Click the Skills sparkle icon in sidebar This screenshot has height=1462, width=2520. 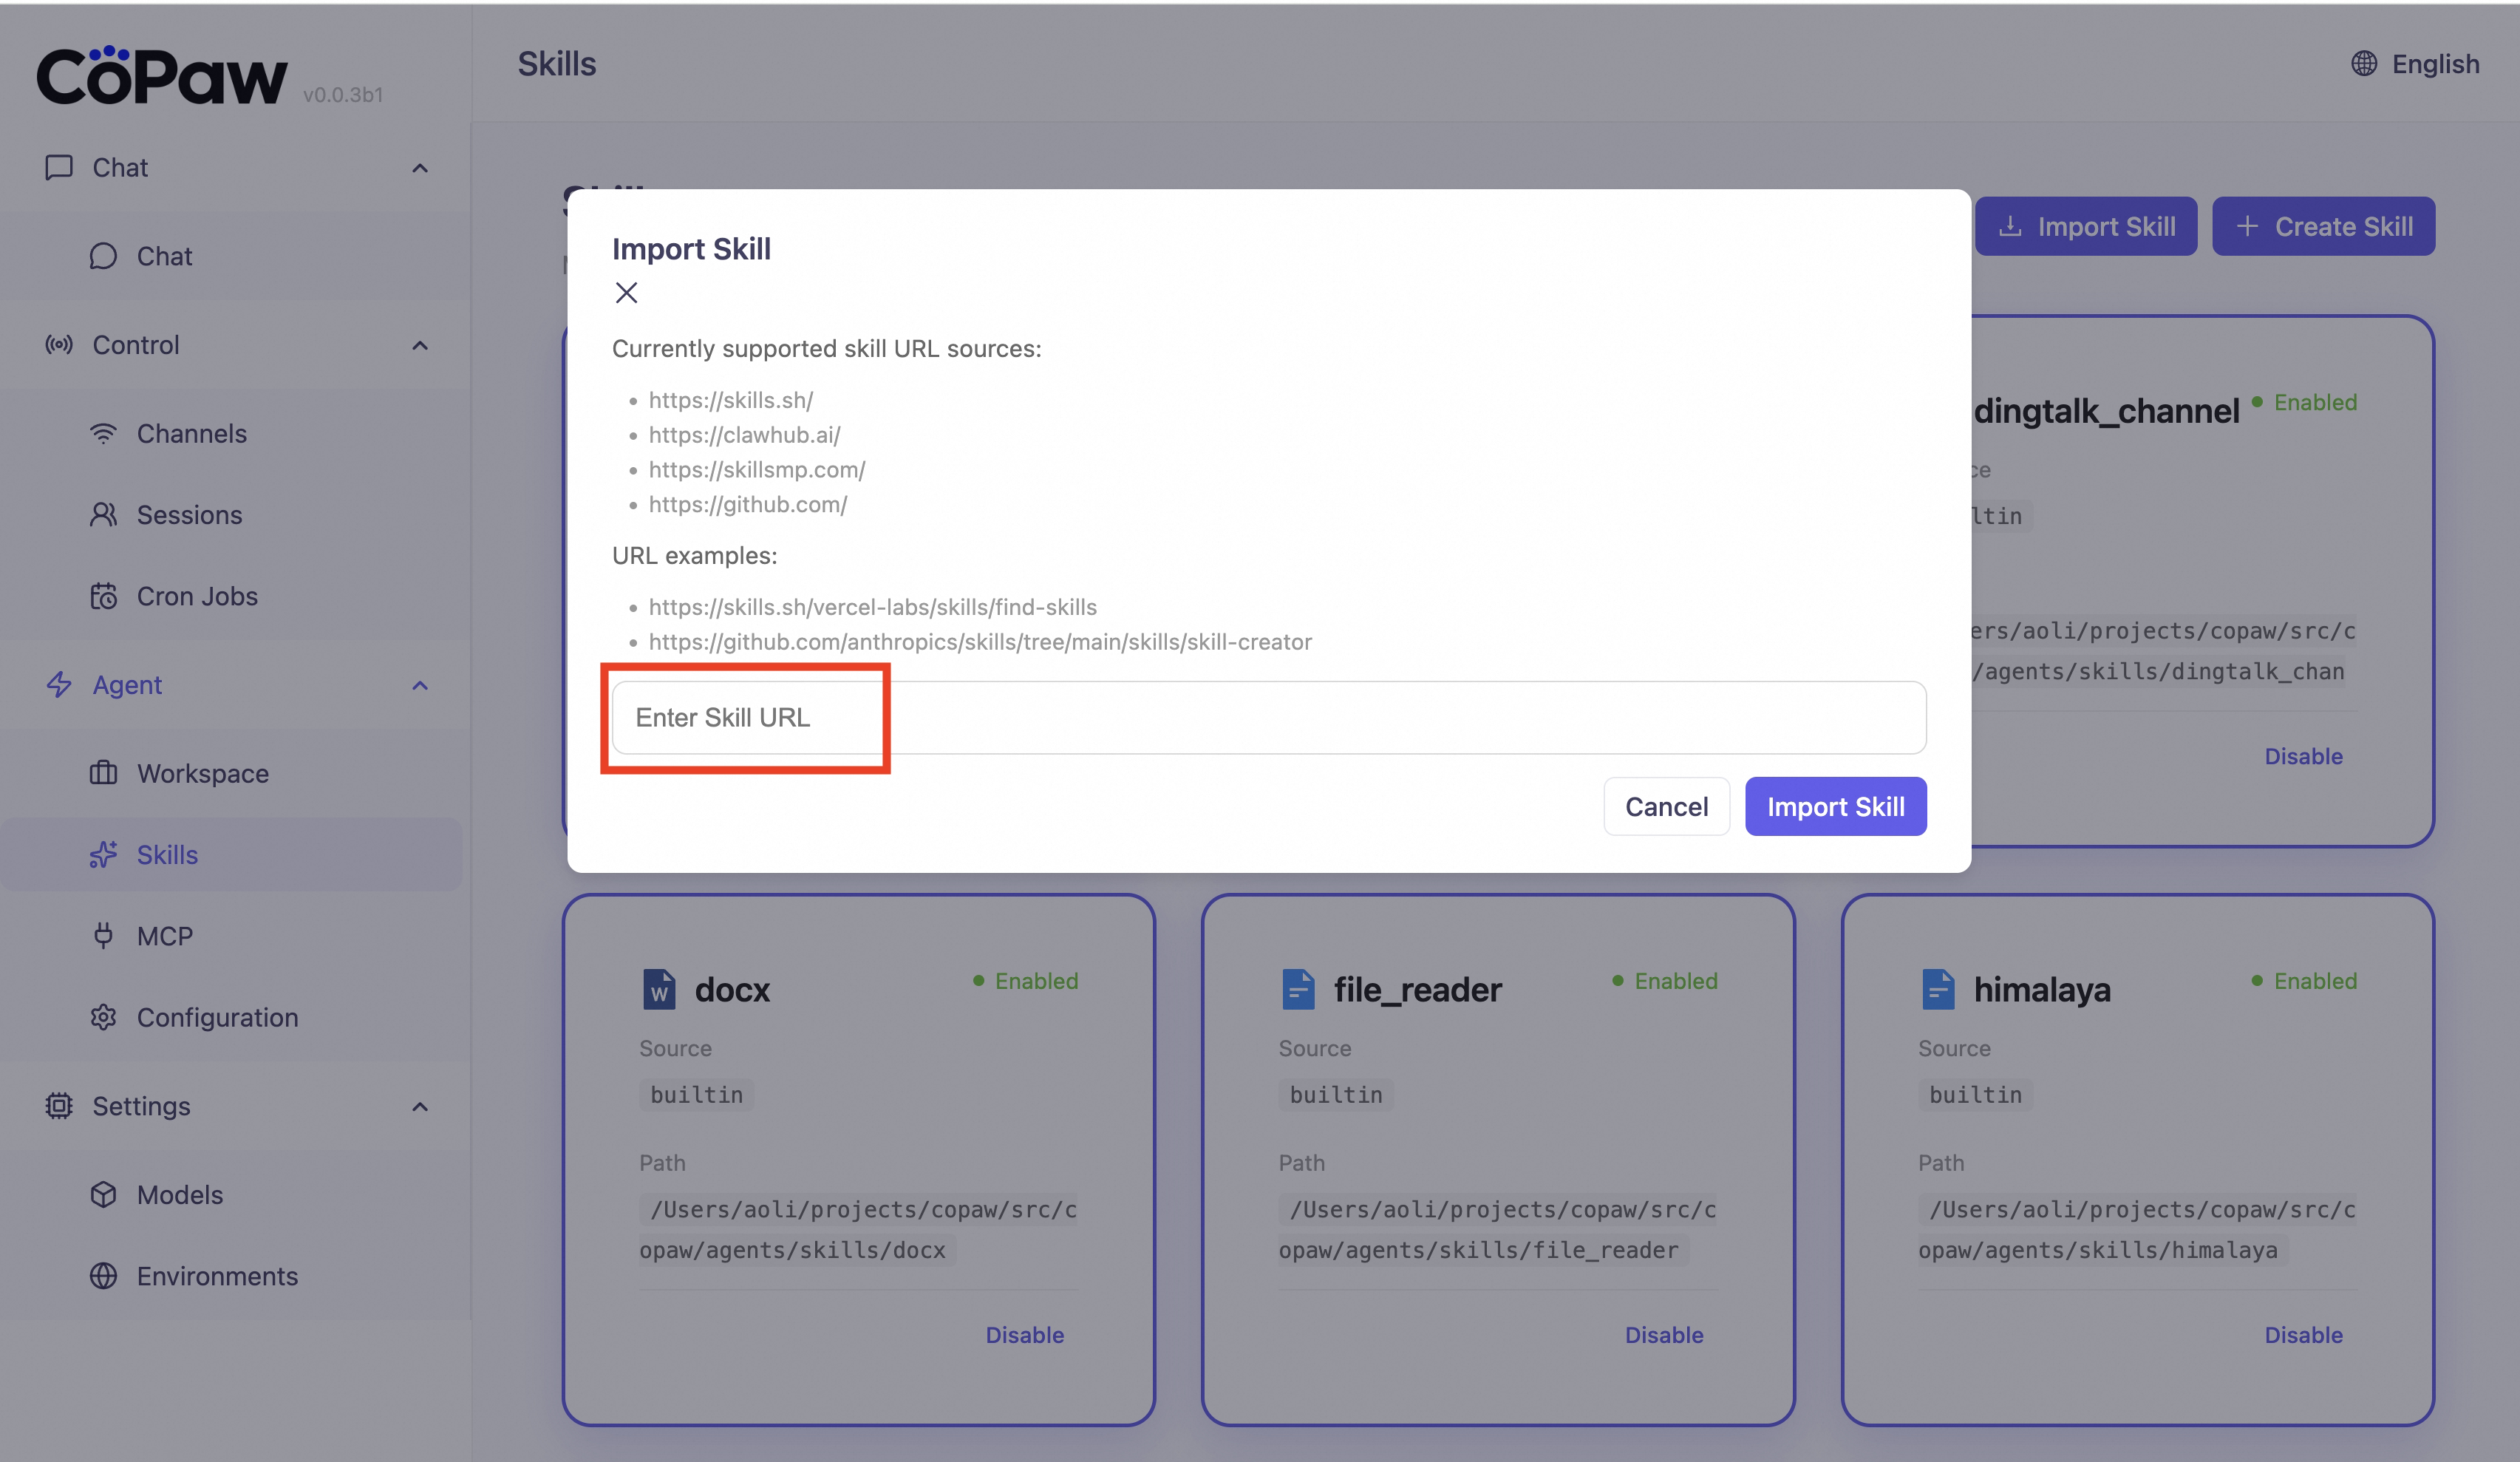(103, 855)
